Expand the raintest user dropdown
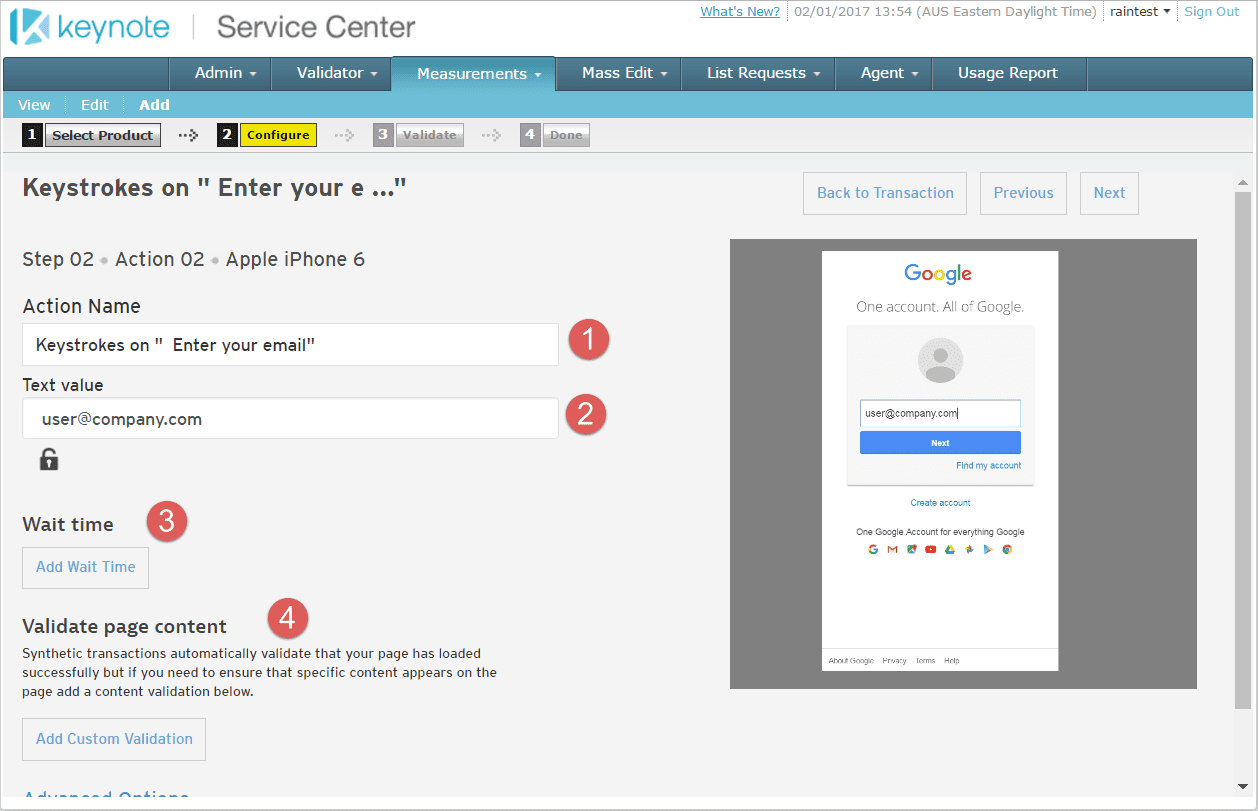1258x811 pixels. (1140, 12)
